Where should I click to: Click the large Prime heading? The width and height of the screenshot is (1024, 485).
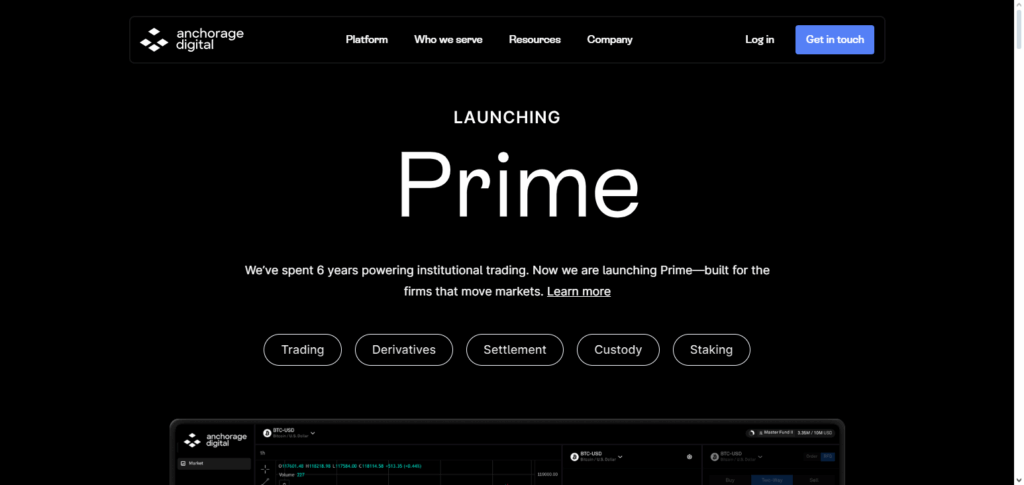coord(519,185)
